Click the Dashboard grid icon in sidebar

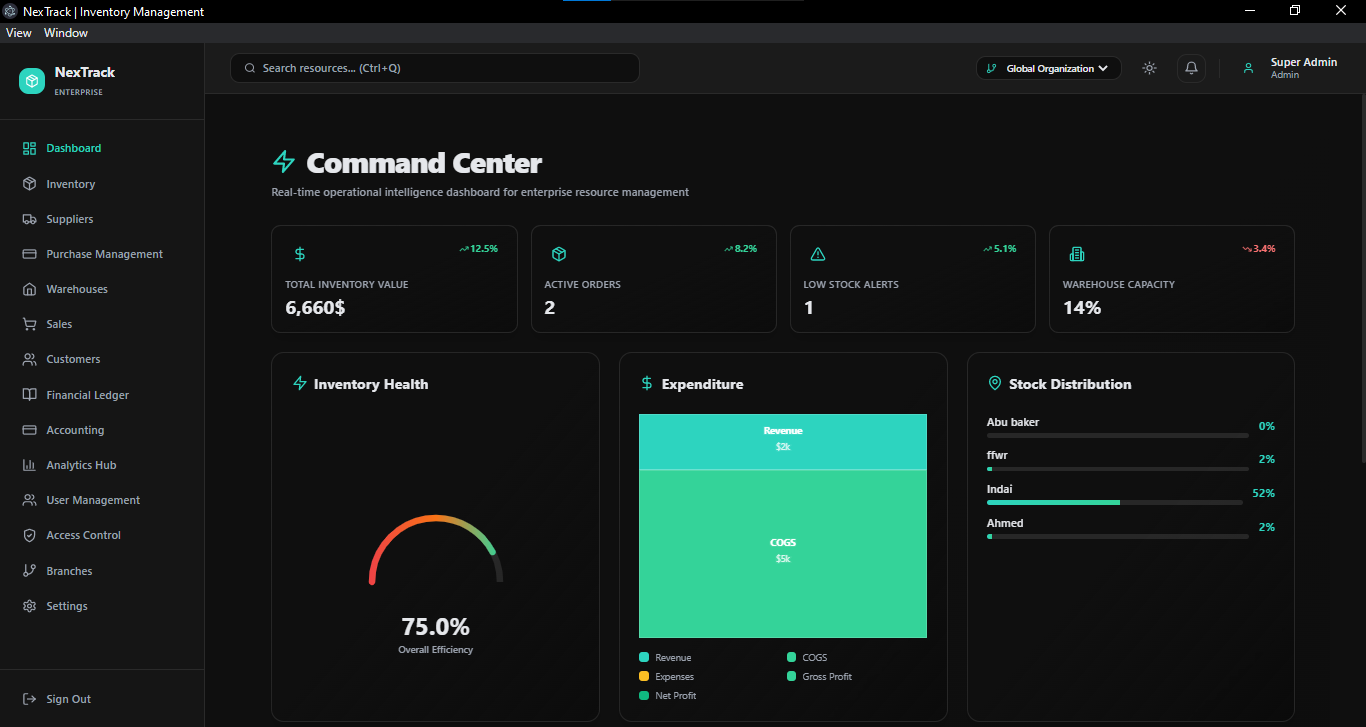pos(29,148)
